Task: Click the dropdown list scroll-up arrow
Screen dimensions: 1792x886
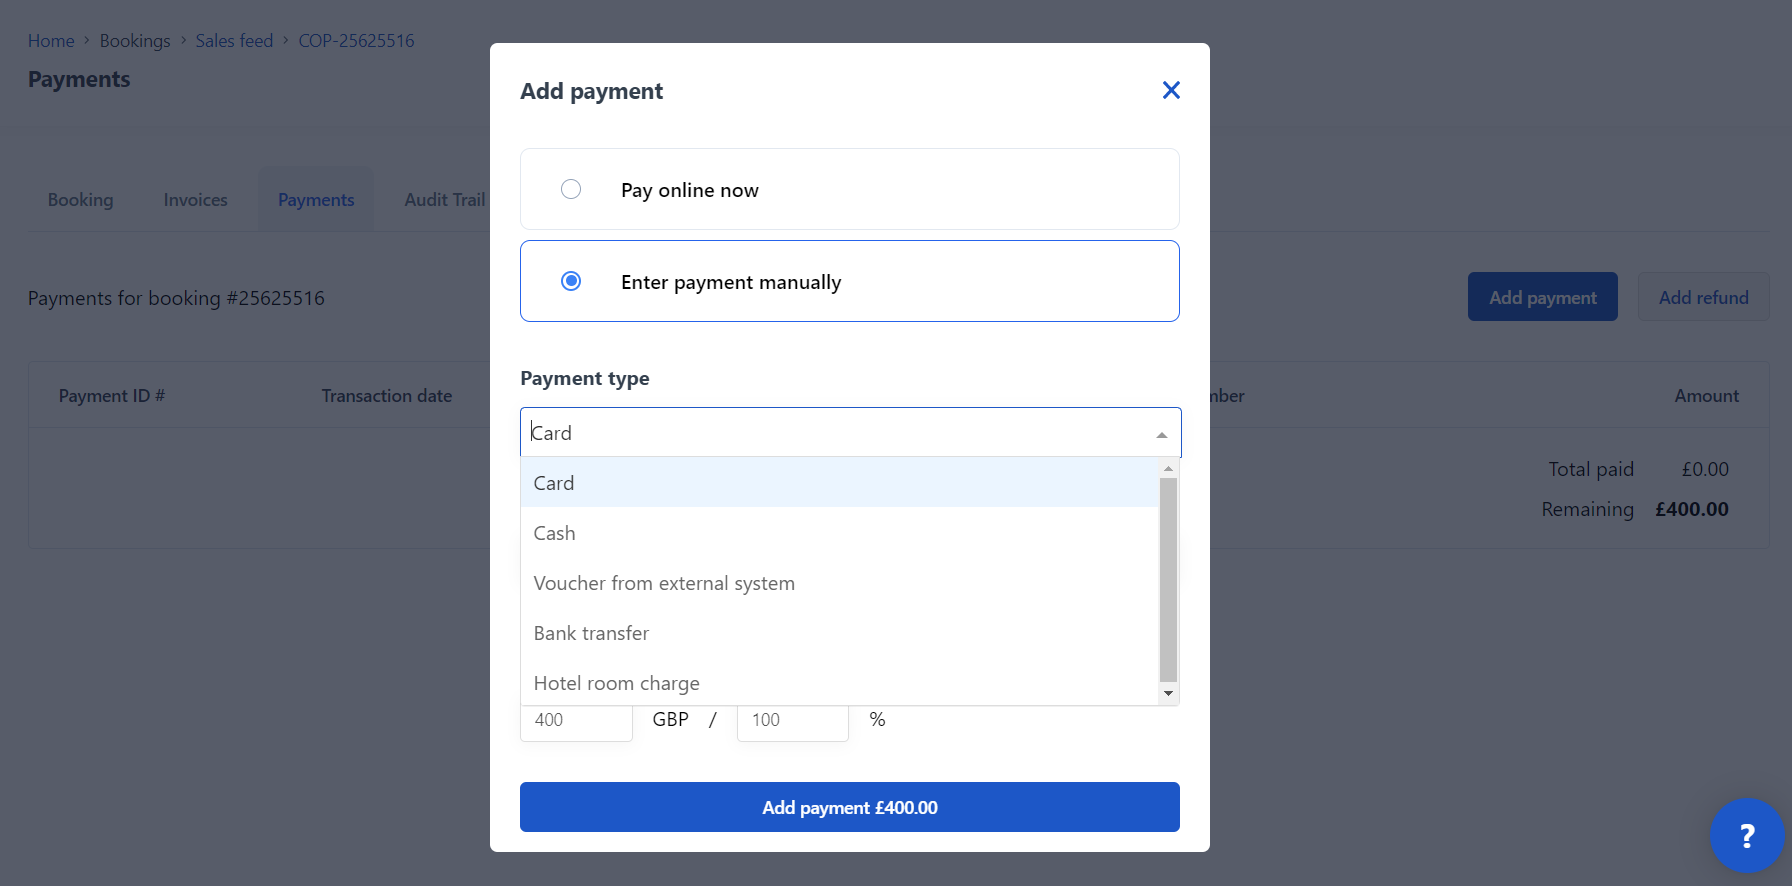Action: [x=1168, y=468]
